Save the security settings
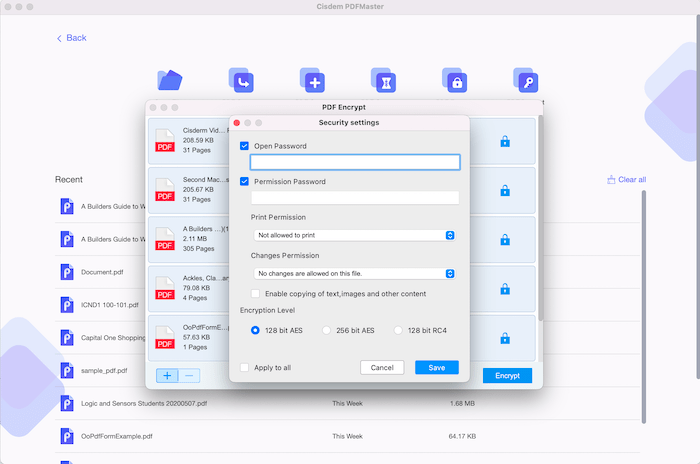 [x=437, y=368]
